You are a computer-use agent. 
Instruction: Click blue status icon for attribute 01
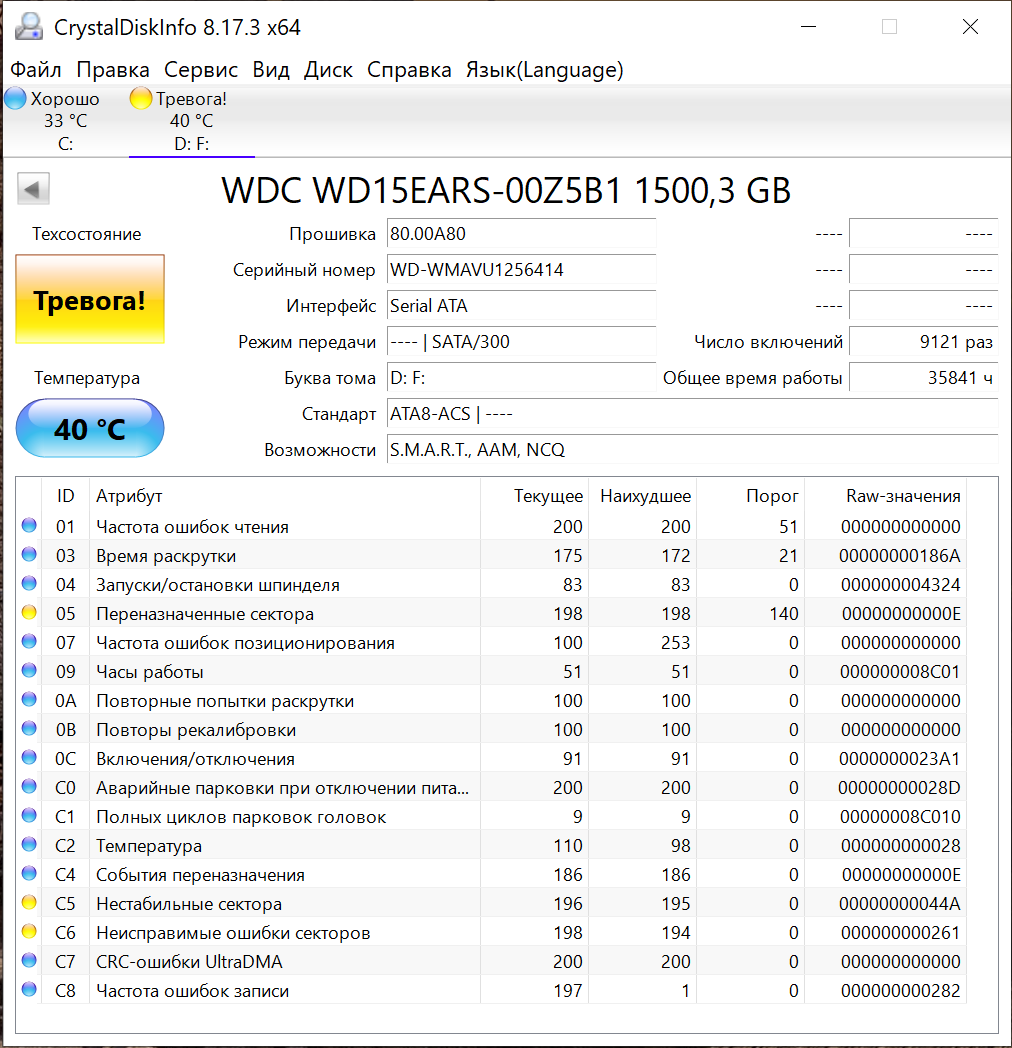30,526
